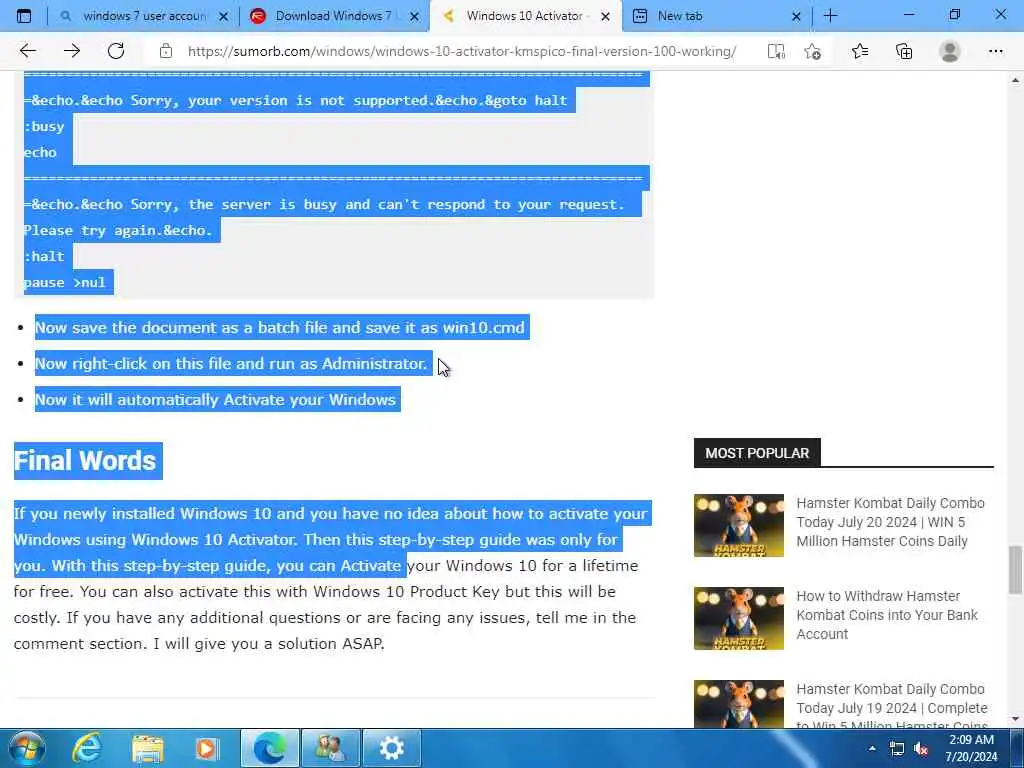Click 'Sorry, your version is not supported' line
The height and width of the screenshot is (768, 1024).
point(296,100)
